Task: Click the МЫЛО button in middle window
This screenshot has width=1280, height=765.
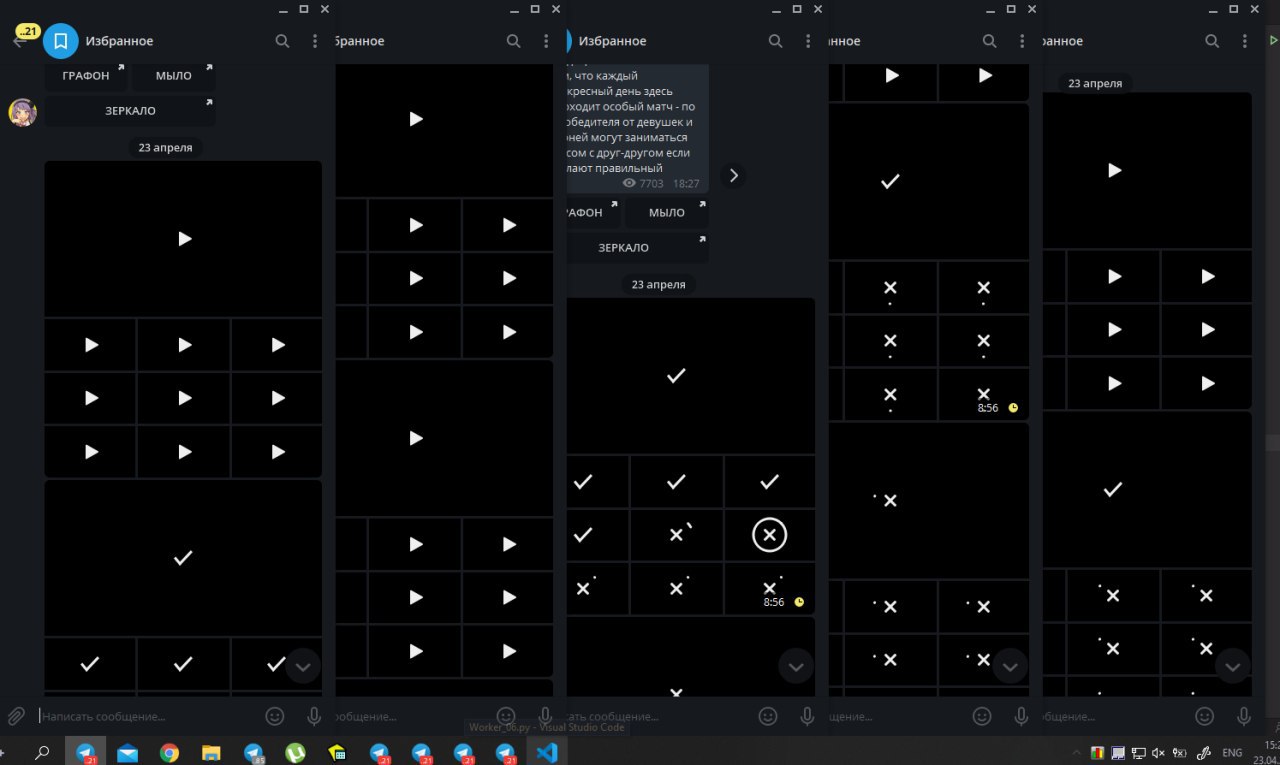Action: tap(666, 212)
